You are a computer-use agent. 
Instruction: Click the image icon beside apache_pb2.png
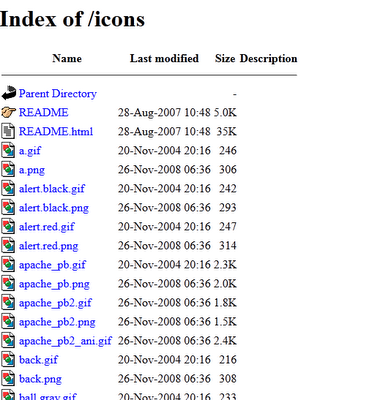[8, 321]
